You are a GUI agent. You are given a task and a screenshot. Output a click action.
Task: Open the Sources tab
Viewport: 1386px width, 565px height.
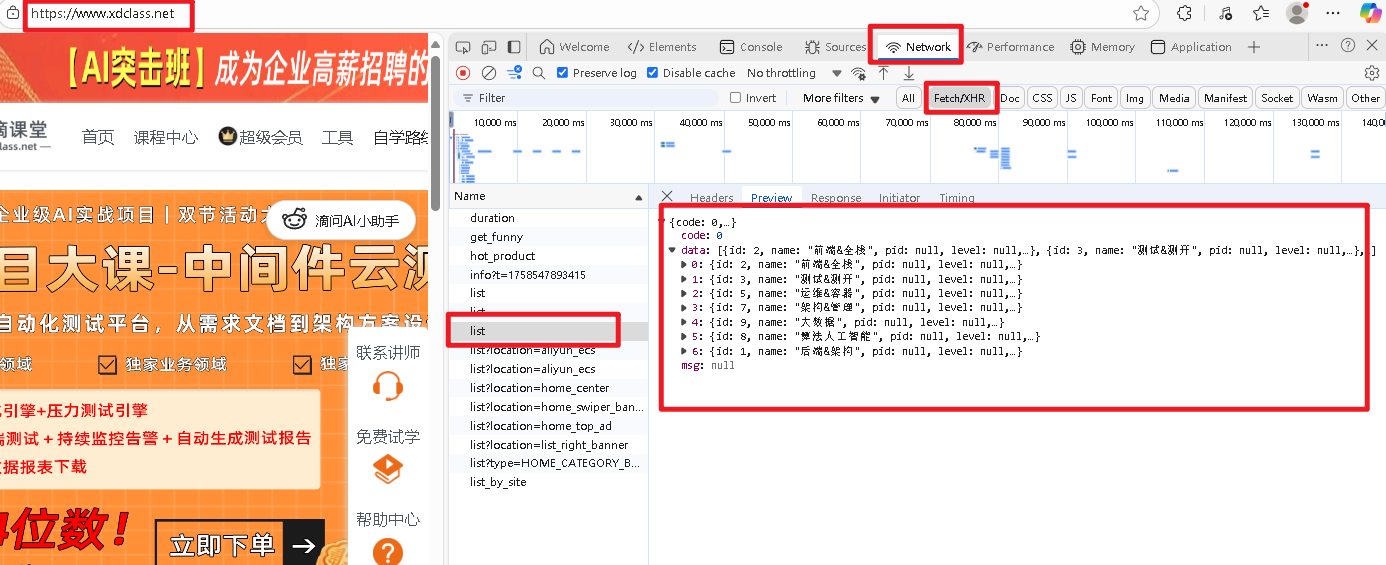(834, 47)
